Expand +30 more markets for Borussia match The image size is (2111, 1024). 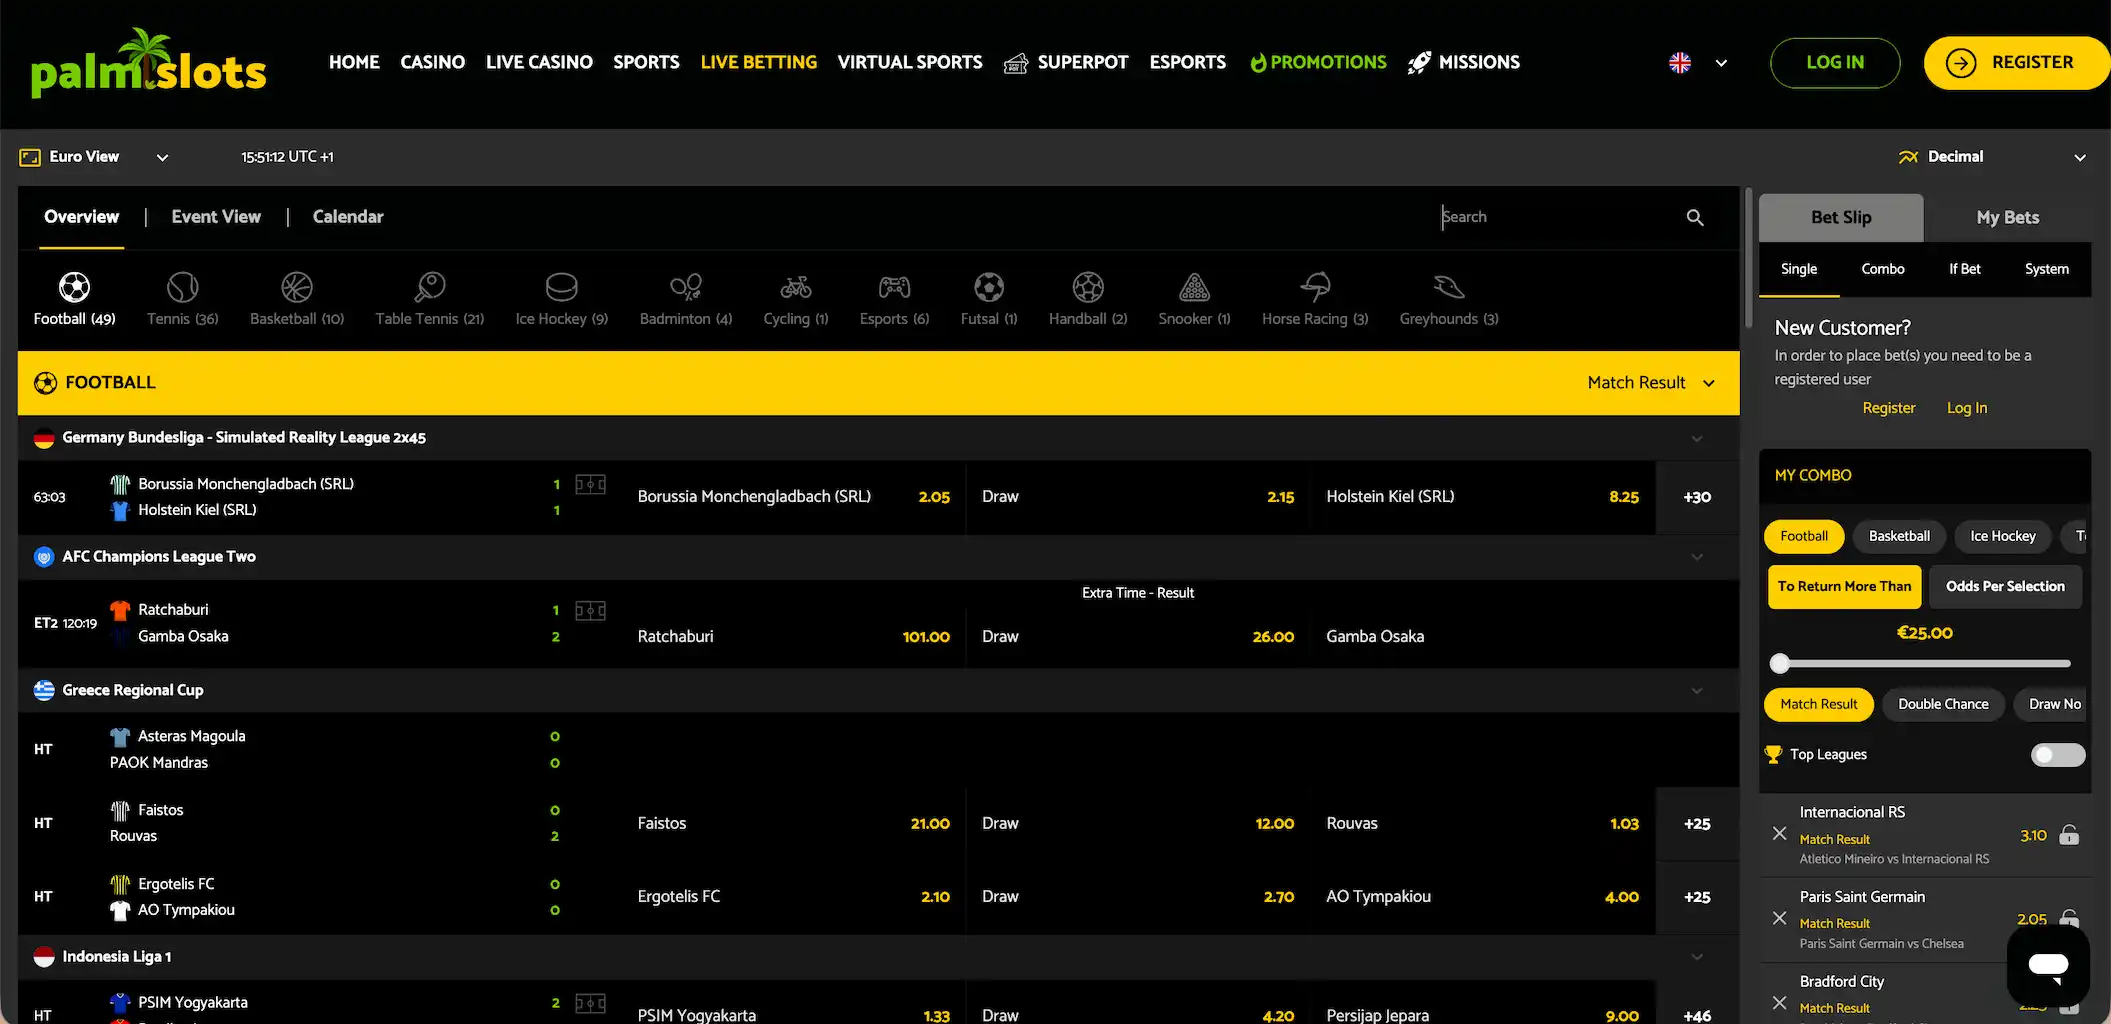pos(1697,497)
